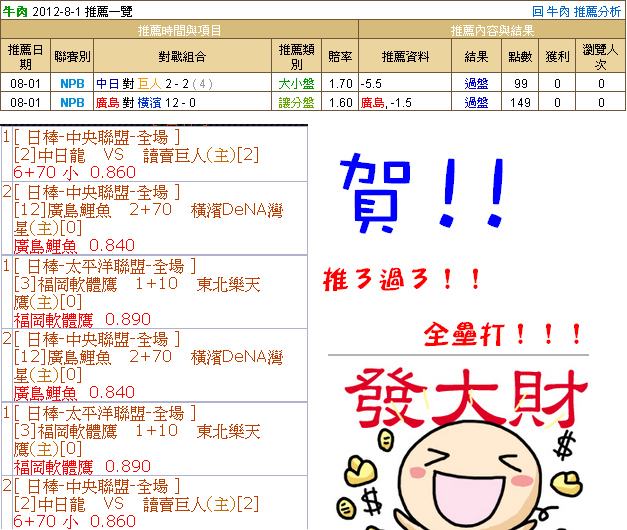The height and width of the screenshot is (530, 627).
Task: Select the 讓分盤 recommendation type cell
Action: point(296,103)
